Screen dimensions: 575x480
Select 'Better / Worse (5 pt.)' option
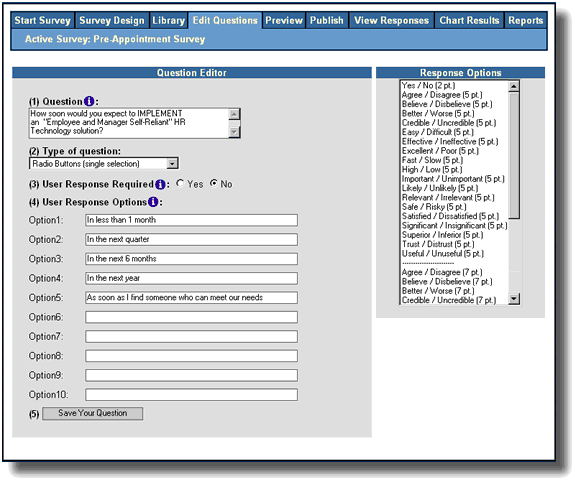[x=438, y=114]
